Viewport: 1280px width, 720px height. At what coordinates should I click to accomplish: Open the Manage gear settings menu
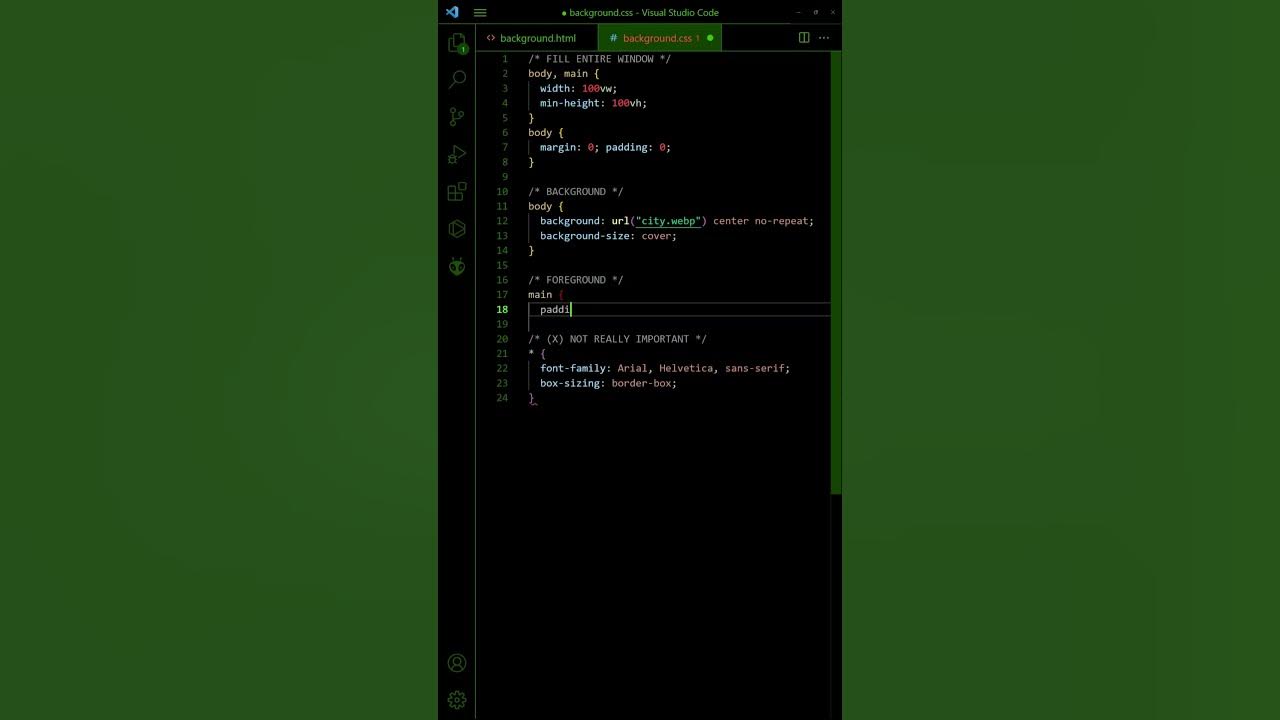[x=457, y=700]
